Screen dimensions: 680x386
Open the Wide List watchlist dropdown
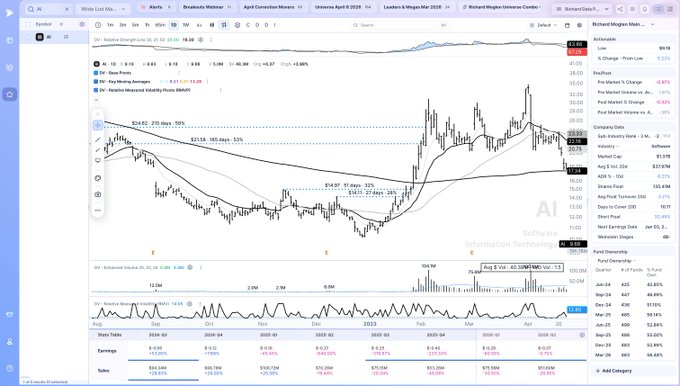[x=103, y=9]
